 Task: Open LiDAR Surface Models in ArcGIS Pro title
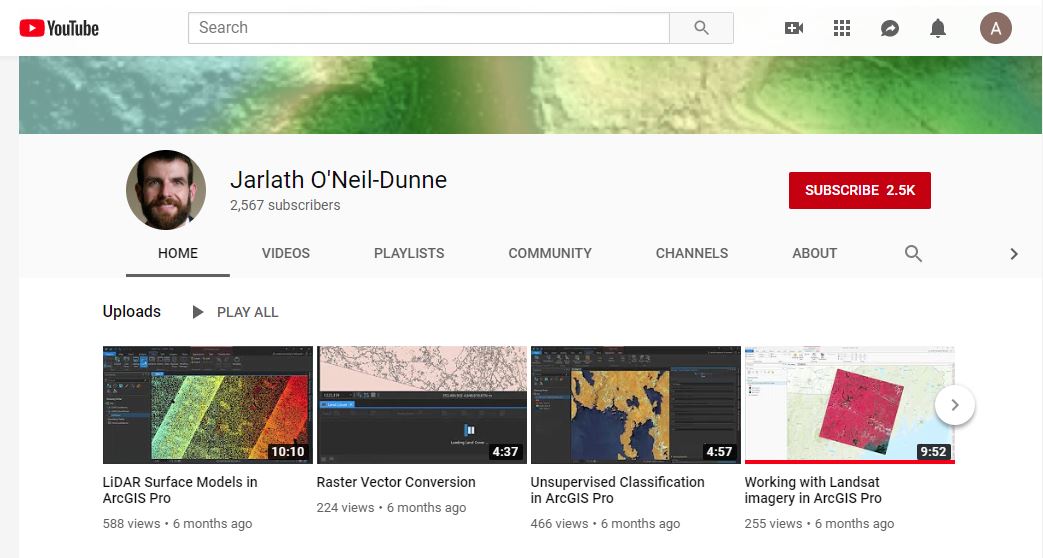(x=180, y=490)
